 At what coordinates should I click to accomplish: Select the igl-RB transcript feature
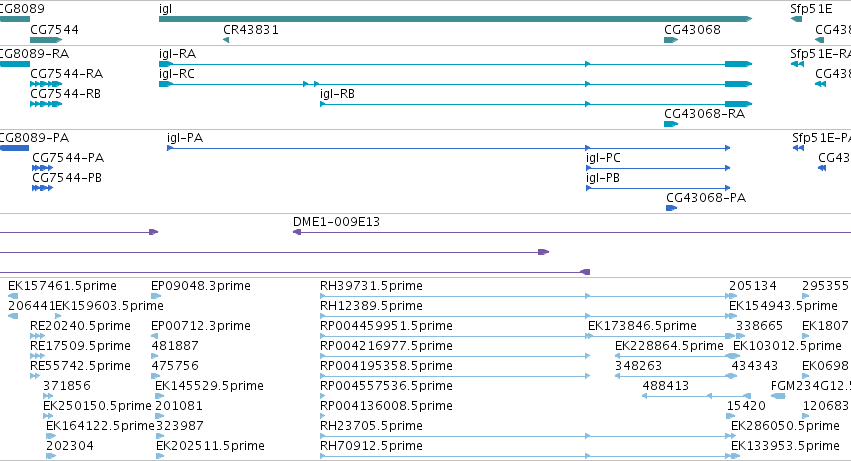[x=536, y=104]
